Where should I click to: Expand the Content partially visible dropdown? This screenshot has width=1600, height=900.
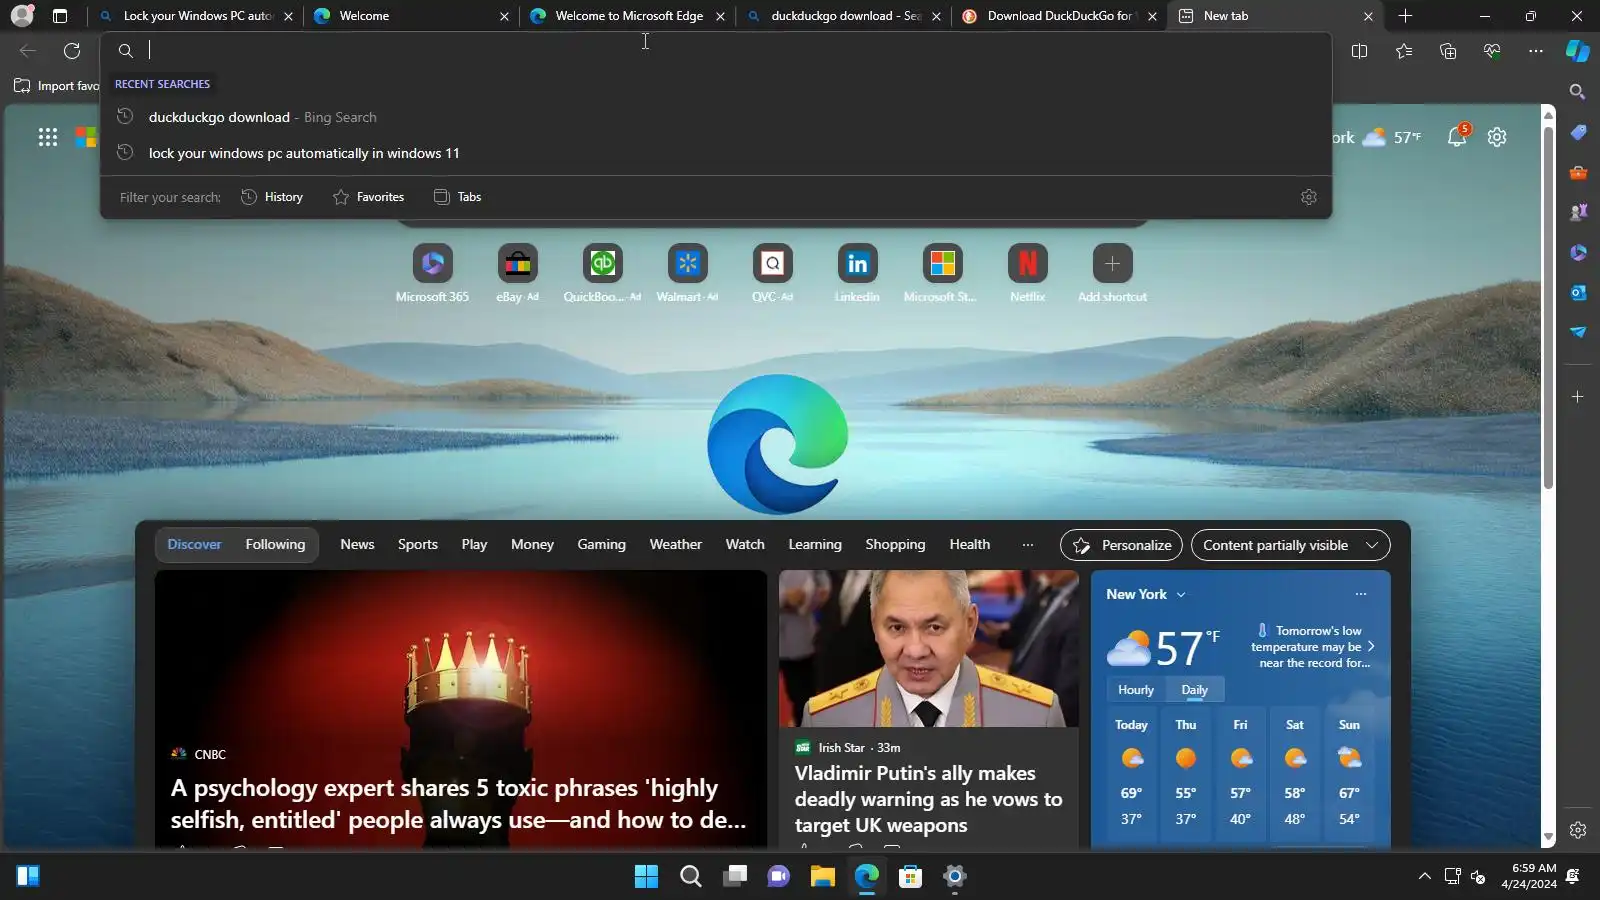1291,545
